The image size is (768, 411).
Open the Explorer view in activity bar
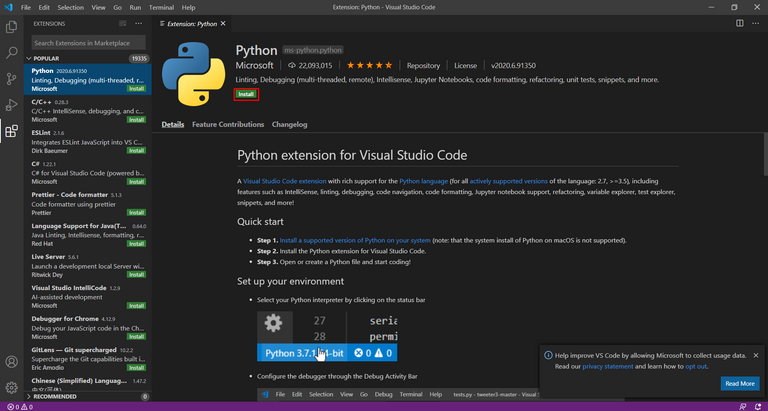(11, 27)
